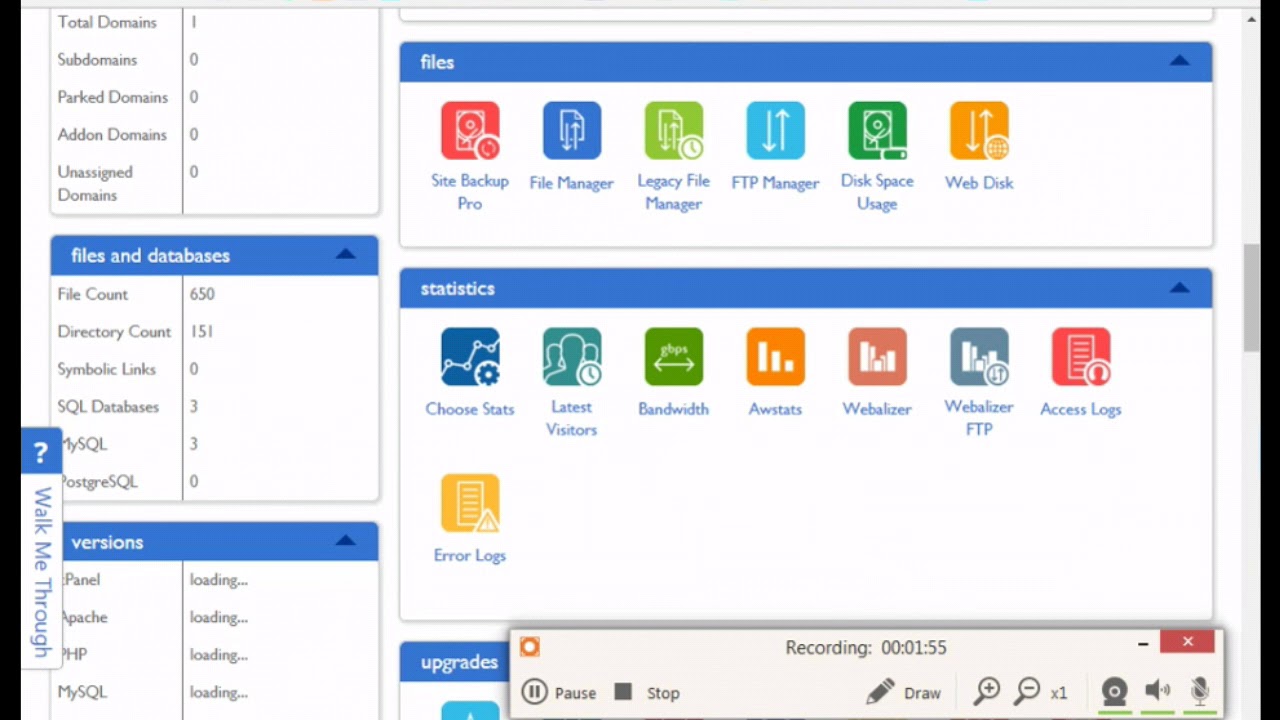The width and height of the screenshot is (1280, 720).
Task: Stop the screen recording
Action: pyautogui.click(x=647, y=692)
